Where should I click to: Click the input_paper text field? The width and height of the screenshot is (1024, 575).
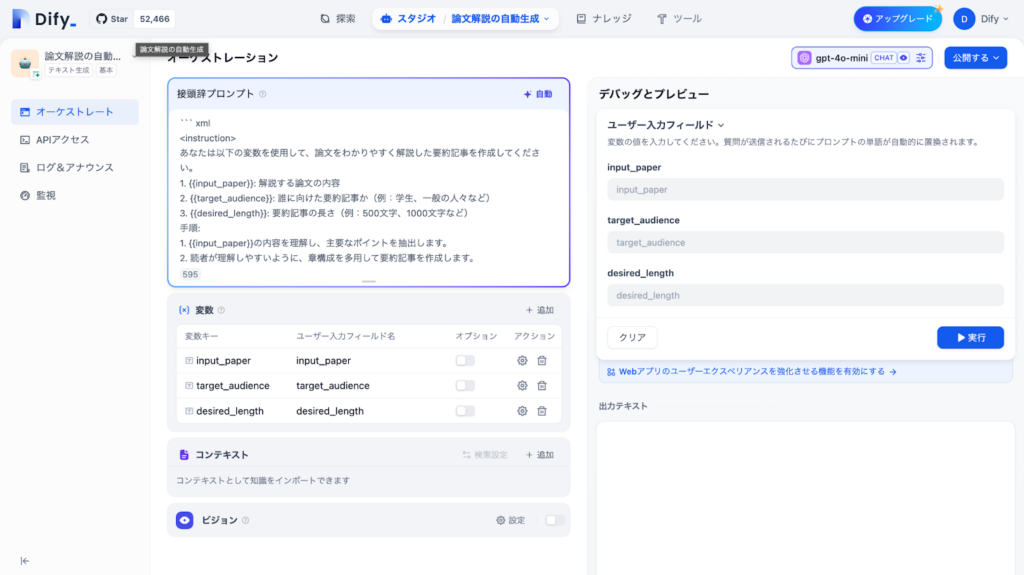[x=805, y=189]
